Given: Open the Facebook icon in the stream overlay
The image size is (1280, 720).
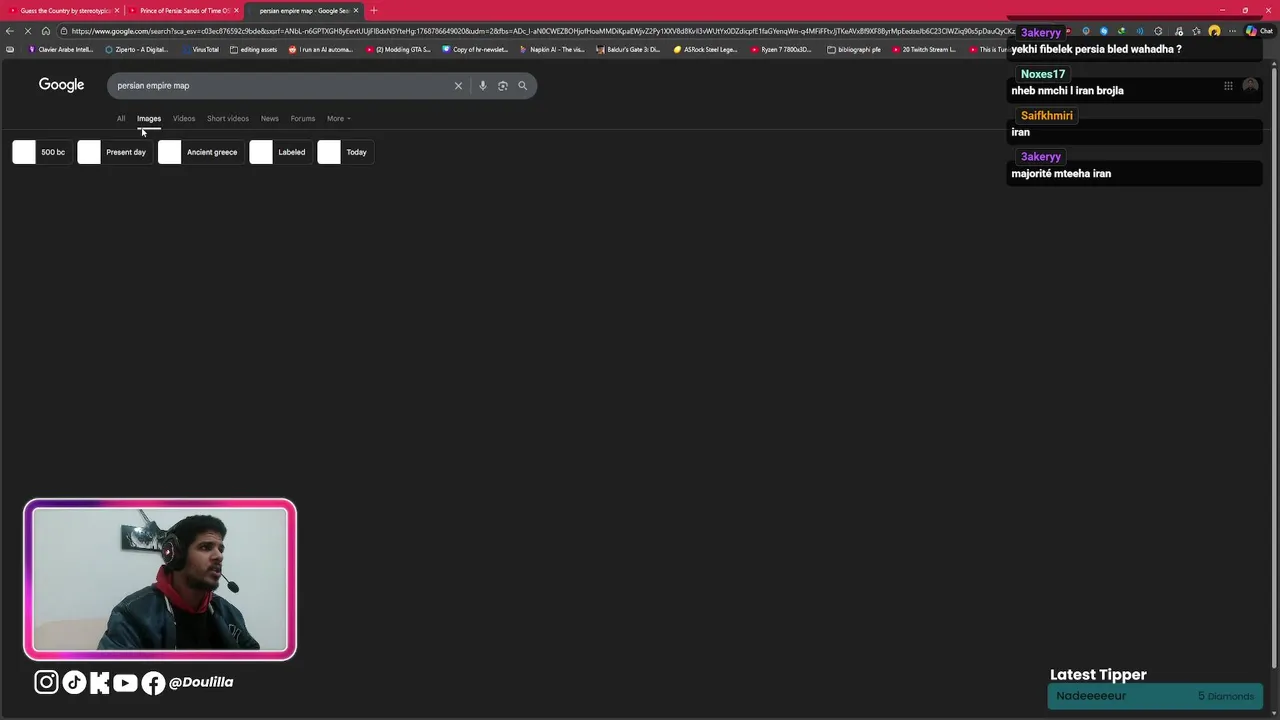Looking at the screenshot, I should 153,683.
